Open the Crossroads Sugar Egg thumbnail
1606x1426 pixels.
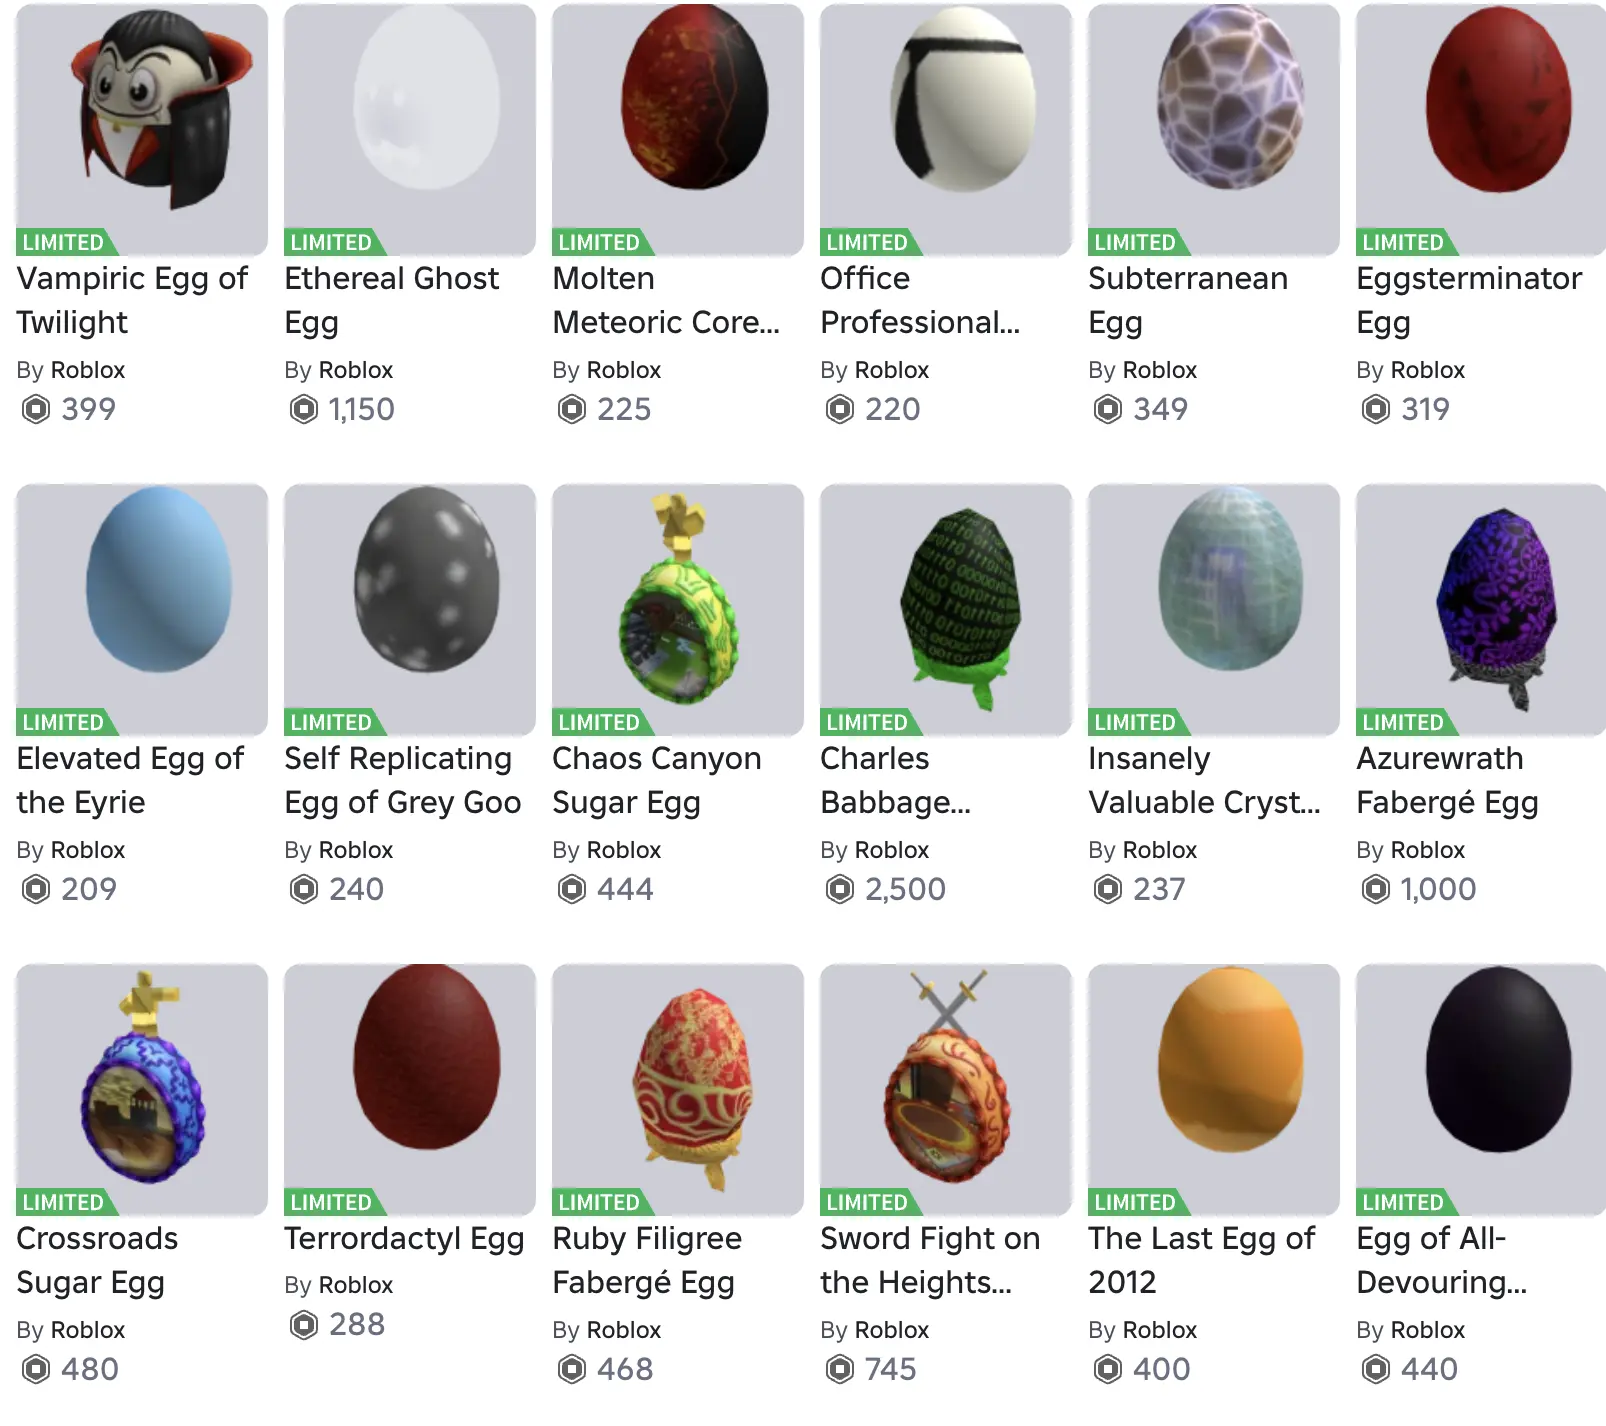coord(142,1090)
